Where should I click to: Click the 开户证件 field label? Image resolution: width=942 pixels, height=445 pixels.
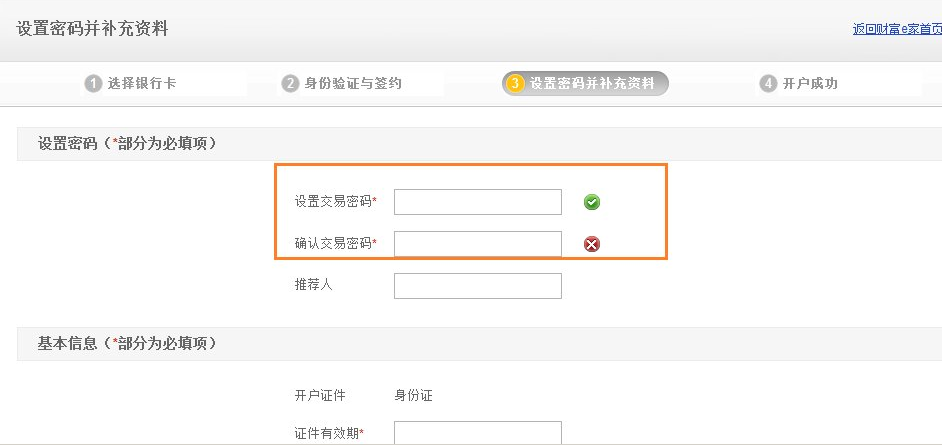click(320, 396)
